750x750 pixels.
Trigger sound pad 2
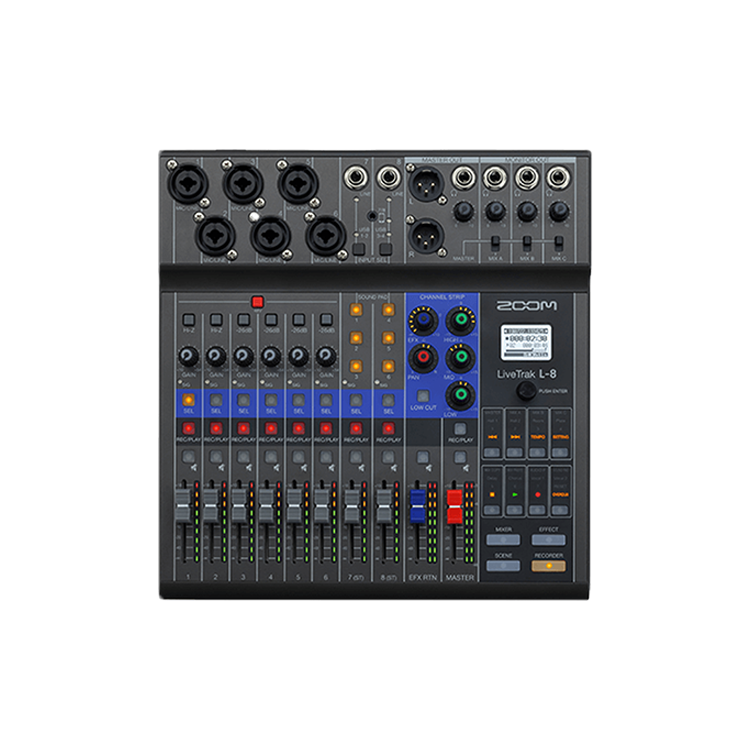tap(356, 338)
